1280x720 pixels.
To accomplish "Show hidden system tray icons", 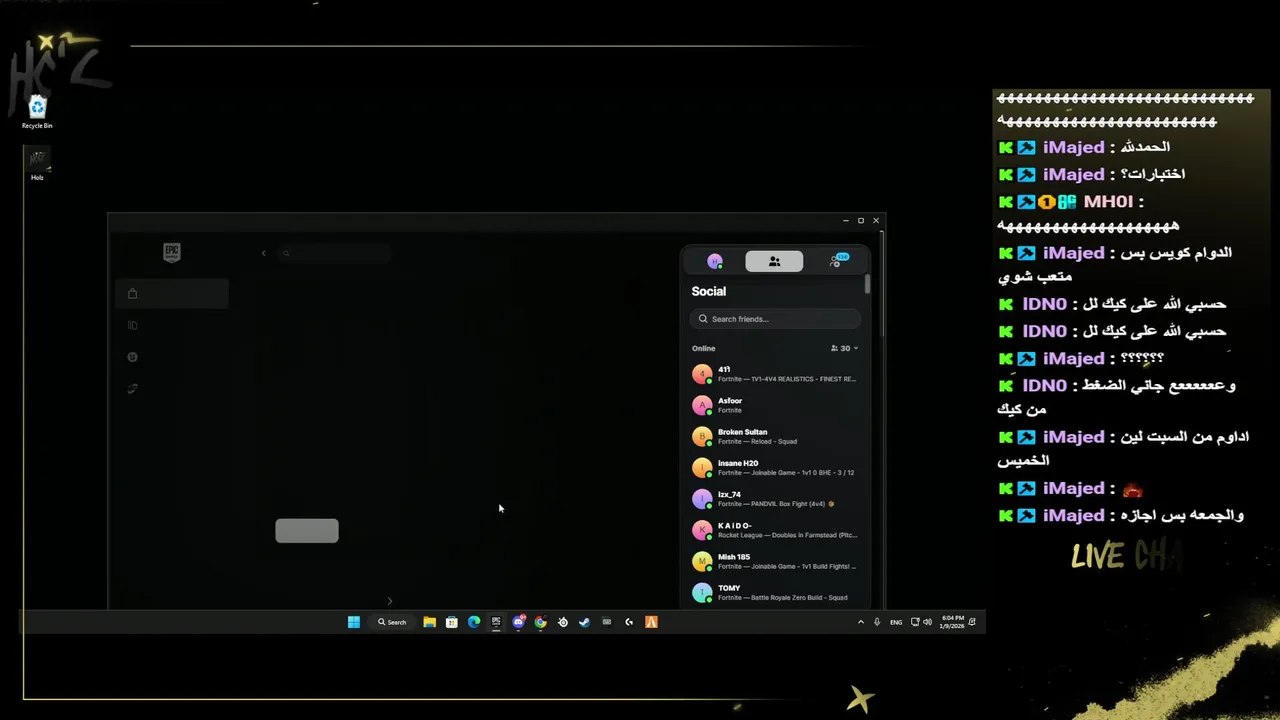I will [861, 622].
